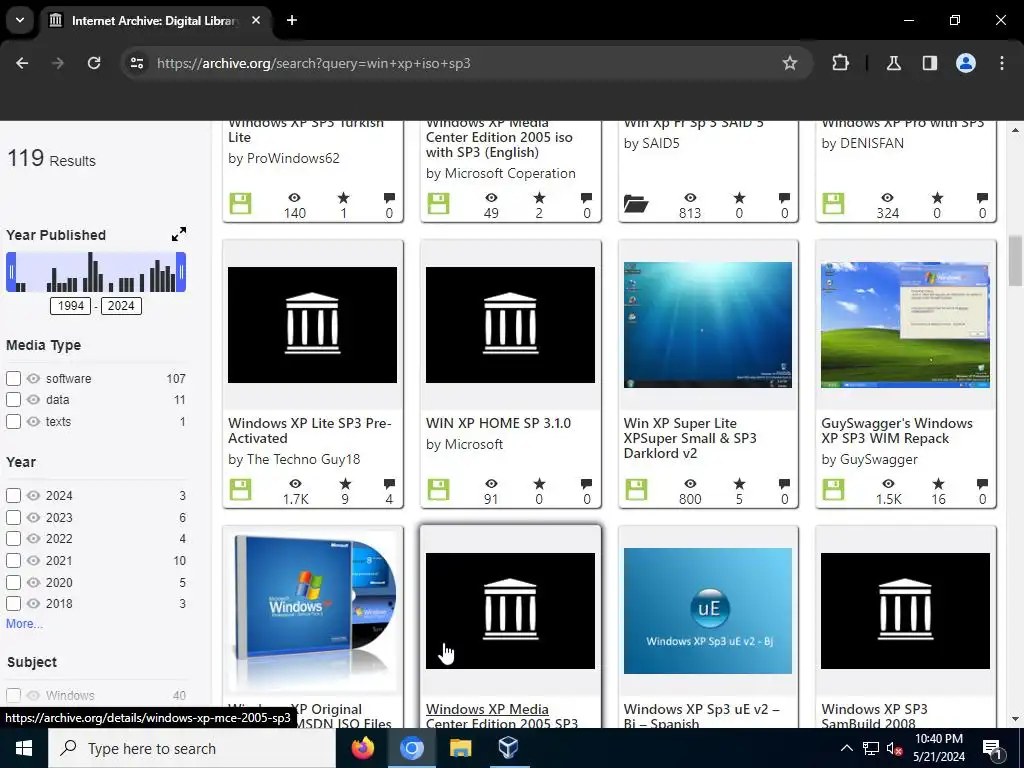Go back to the previous page
The height and width of the screenshot is (768, 1024).
22,63
